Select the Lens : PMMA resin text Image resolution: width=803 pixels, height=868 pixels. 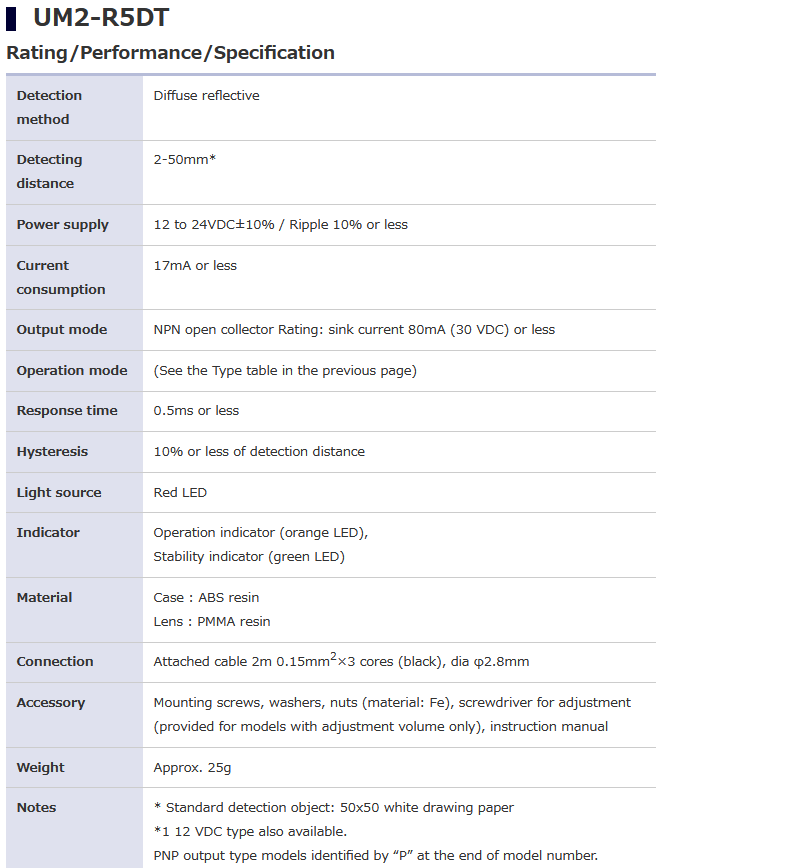(212, 622)
